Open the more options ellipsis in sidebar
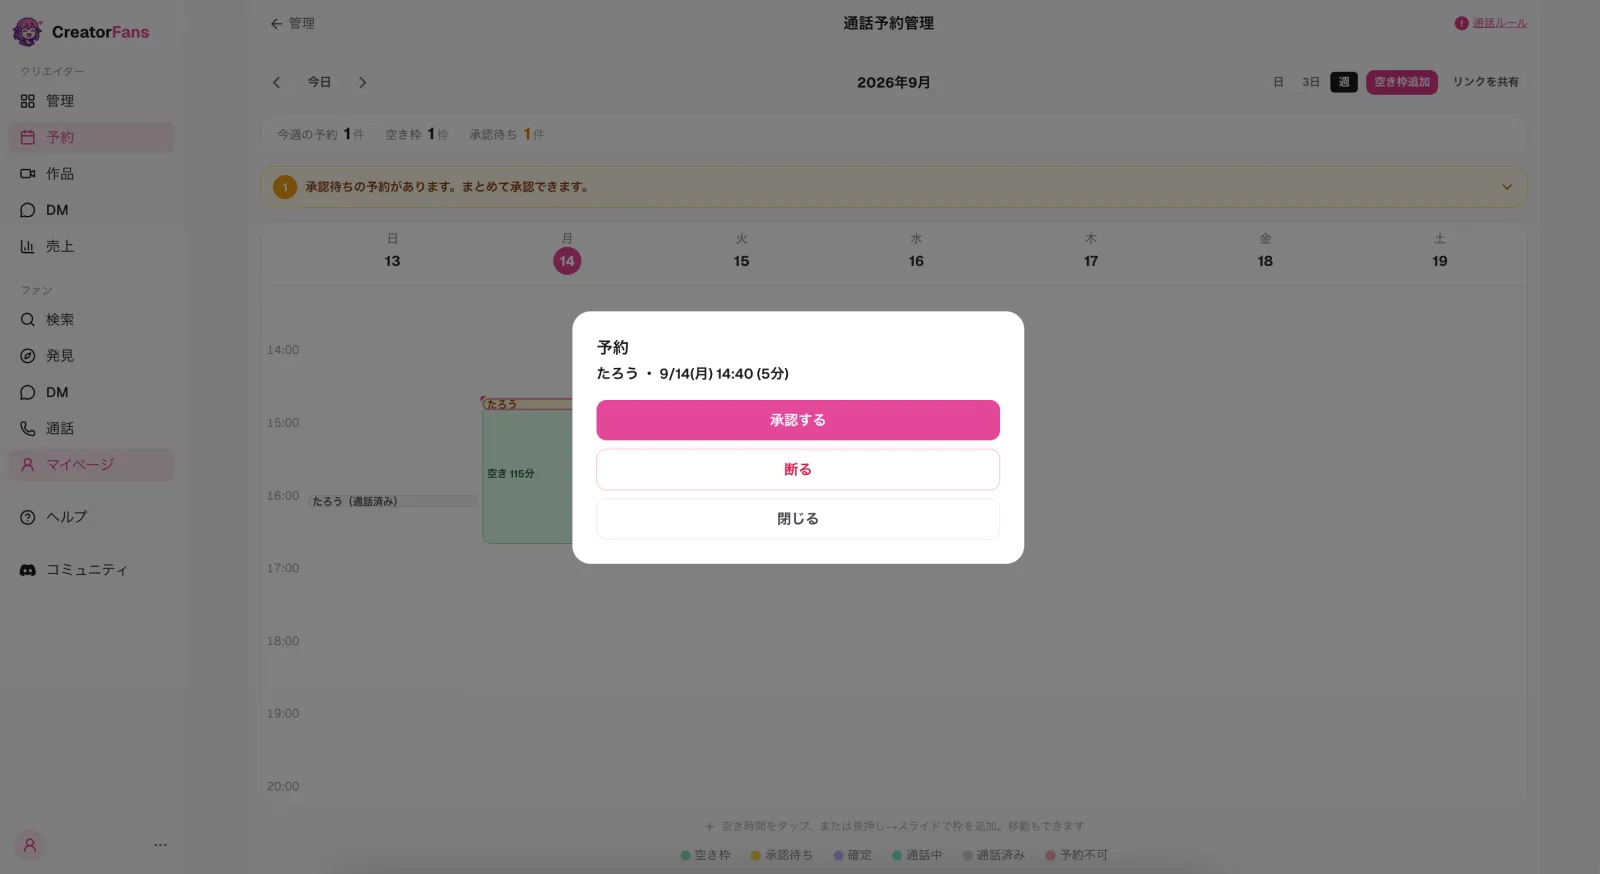Viewport: 1600px width, 874px height. (160, 845)
